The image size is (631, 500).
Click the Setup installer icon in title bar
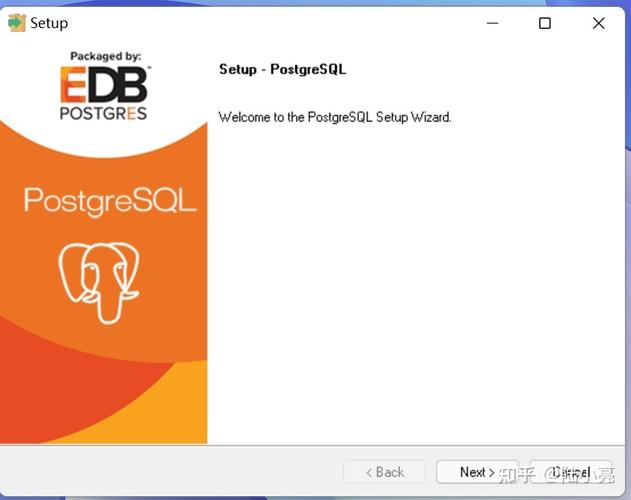click(16, 23)
